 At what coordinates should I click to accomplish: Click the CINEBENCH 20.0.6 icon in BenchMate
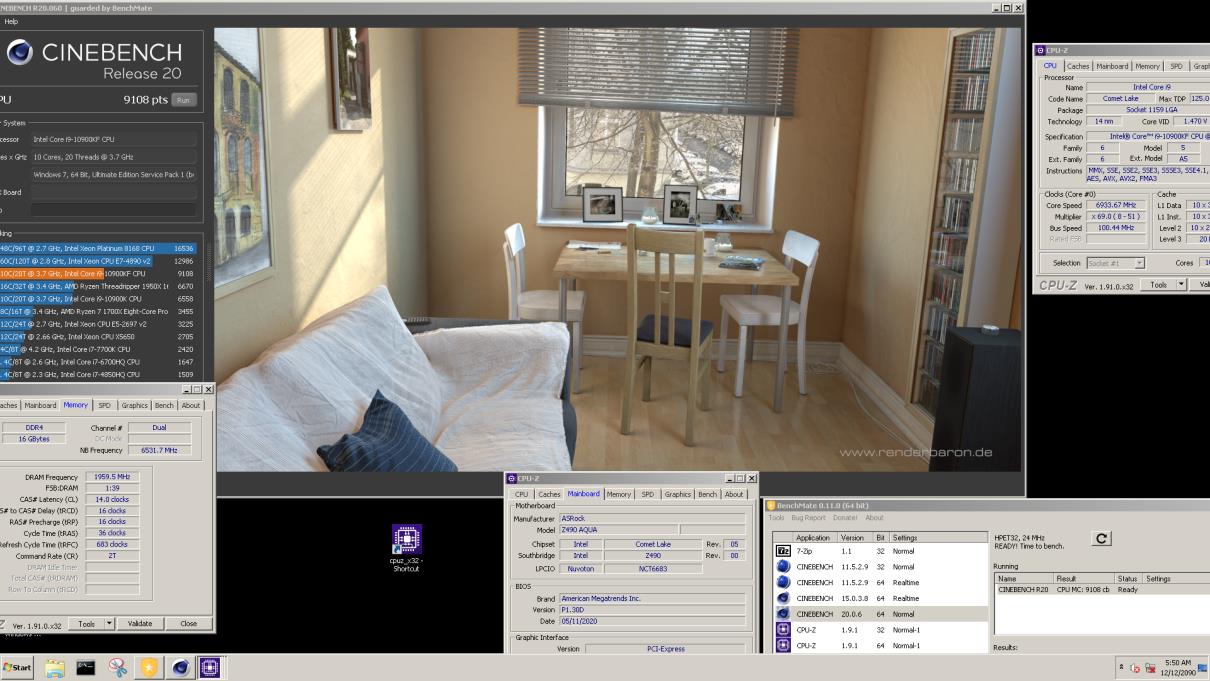[x=783, y=614]
